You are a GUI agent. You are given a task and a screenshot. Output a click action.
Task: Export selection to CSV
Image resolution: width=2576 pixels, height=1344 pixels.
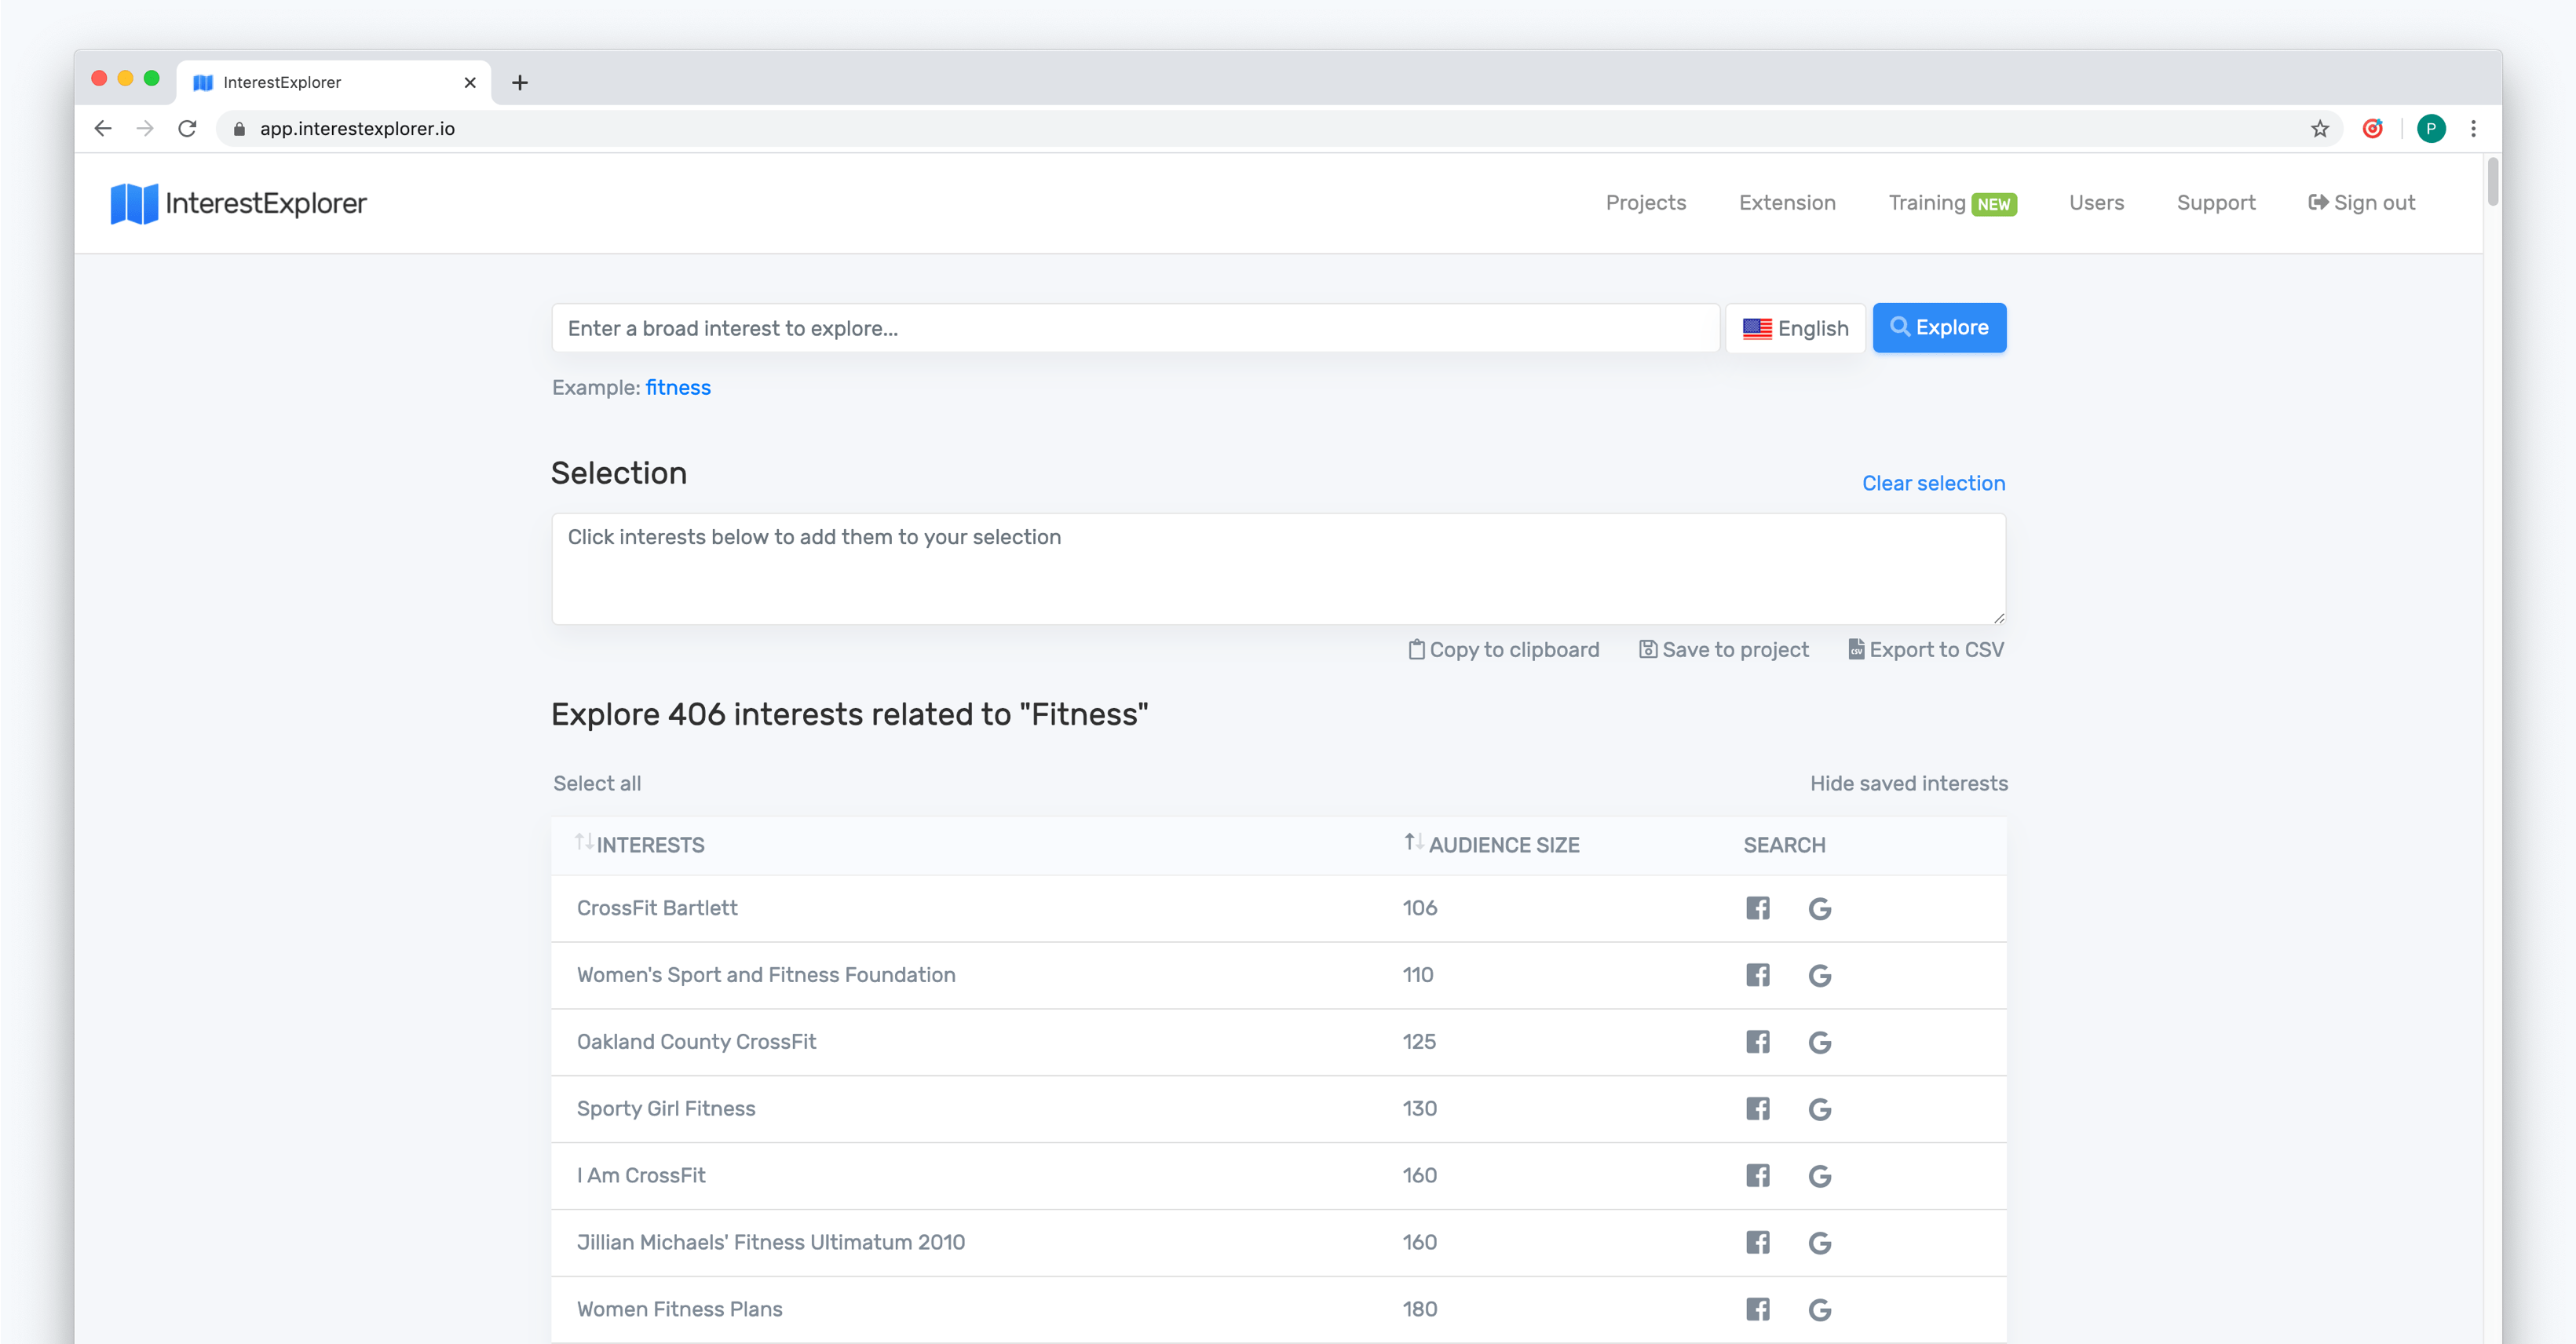(1926, 650)
